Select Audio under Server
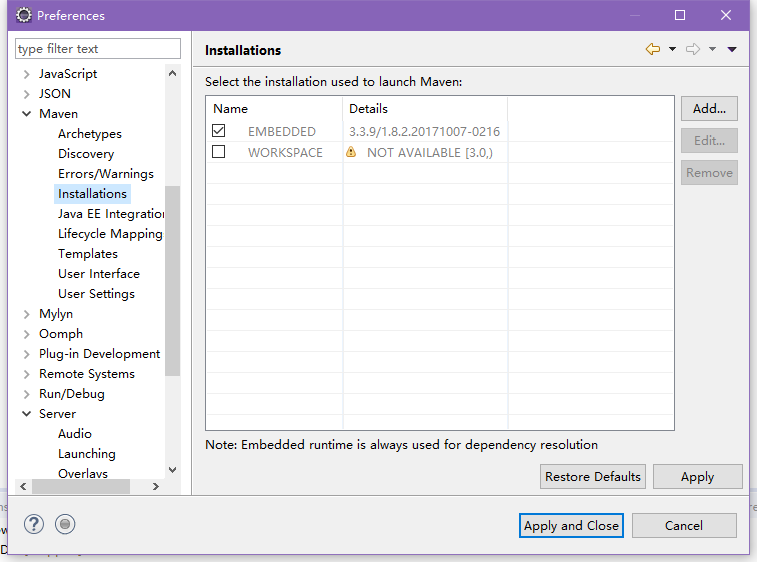The height and width of the screenshot is (562, 757). 75,434
